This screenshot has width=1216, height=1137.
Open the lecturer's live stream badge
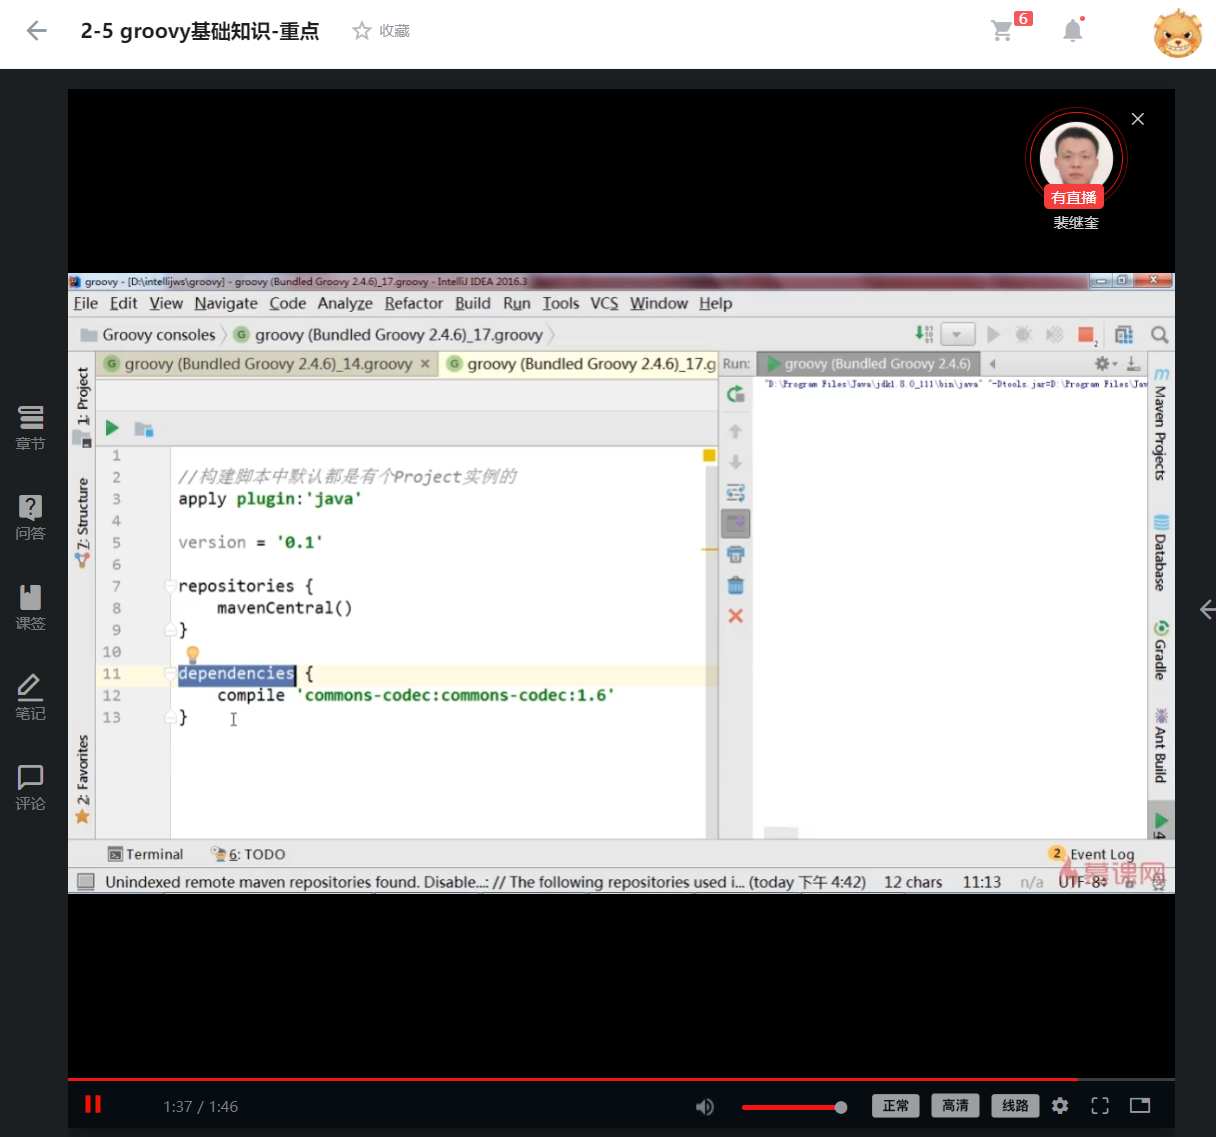[1074, 197]
